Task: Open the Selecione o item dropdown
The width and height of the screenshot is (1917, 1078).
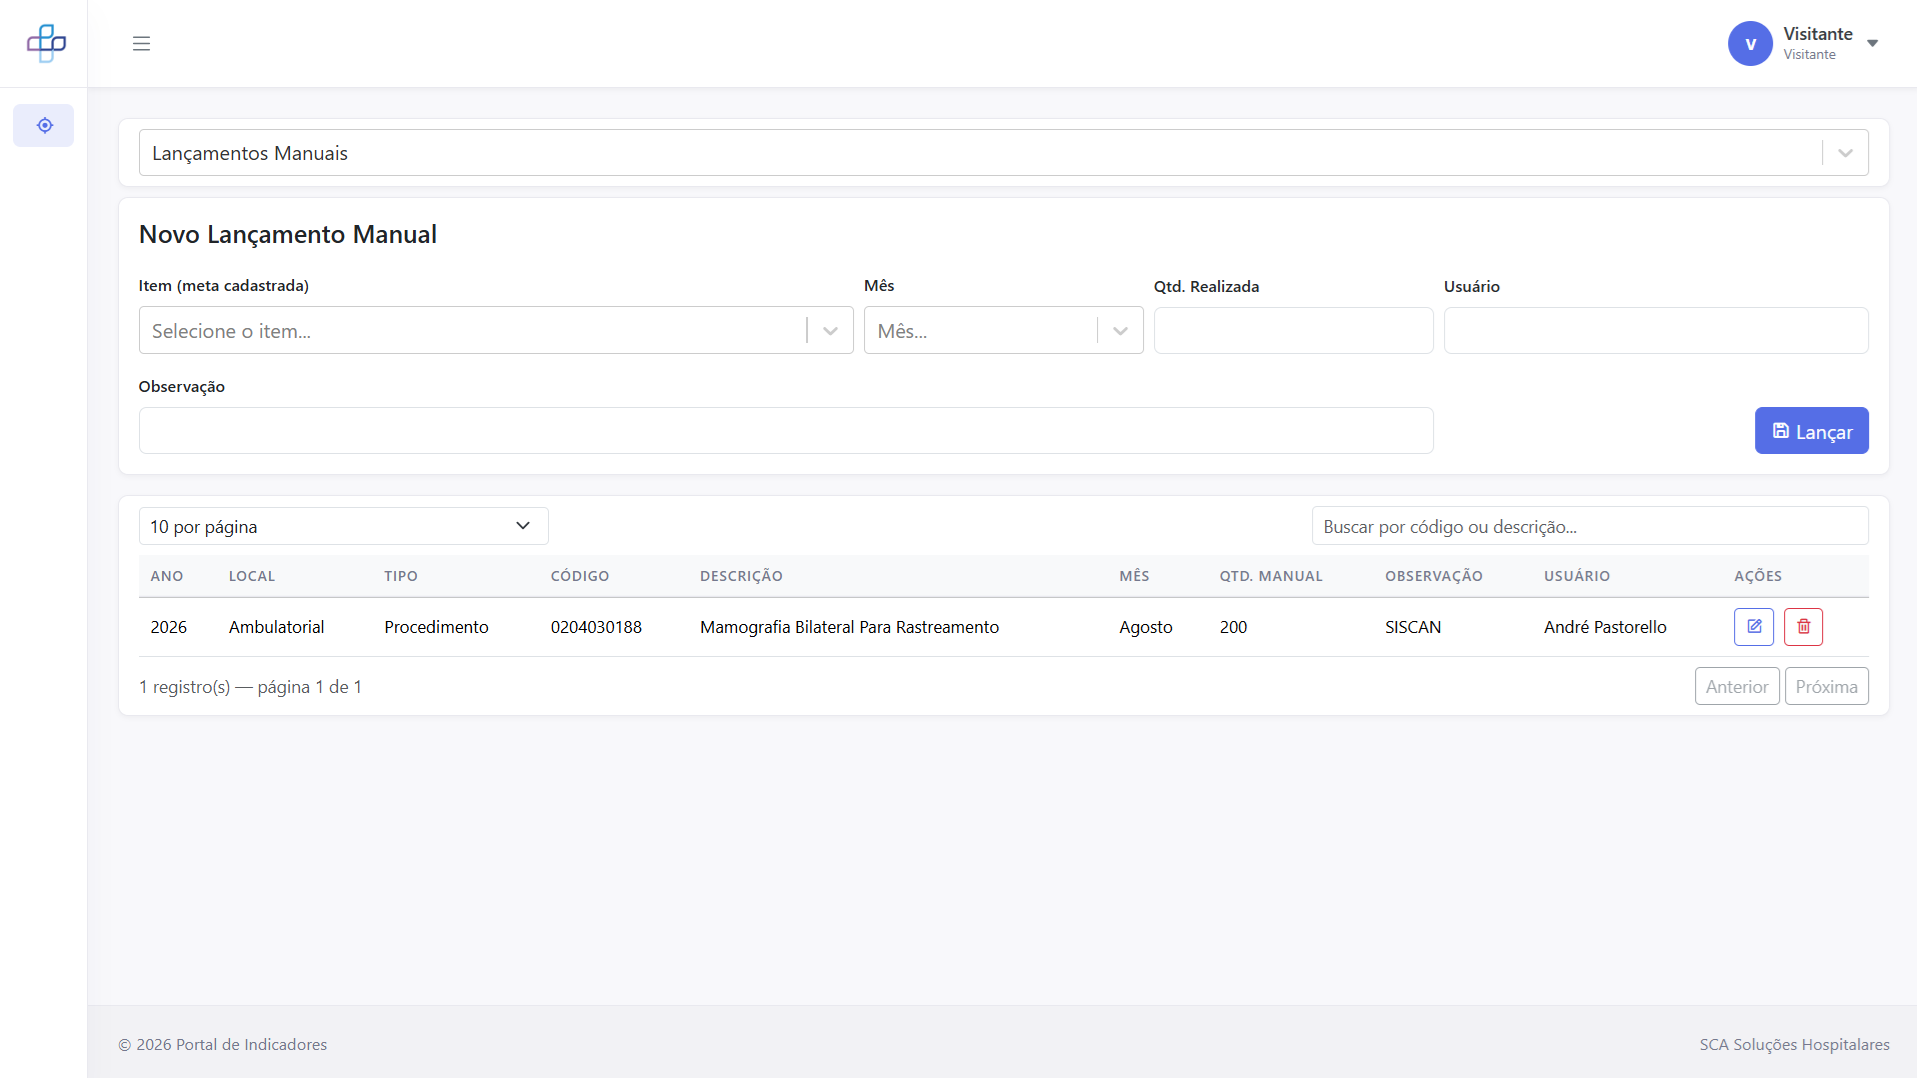Action: pyautogui.click(x=496, y=331)
